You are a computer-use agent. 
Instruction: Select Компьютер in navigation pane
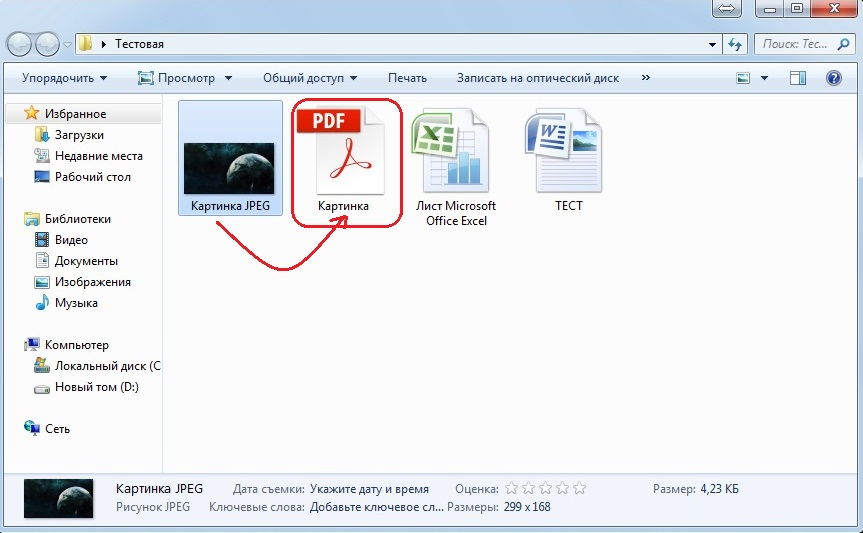tap(77, 345)
